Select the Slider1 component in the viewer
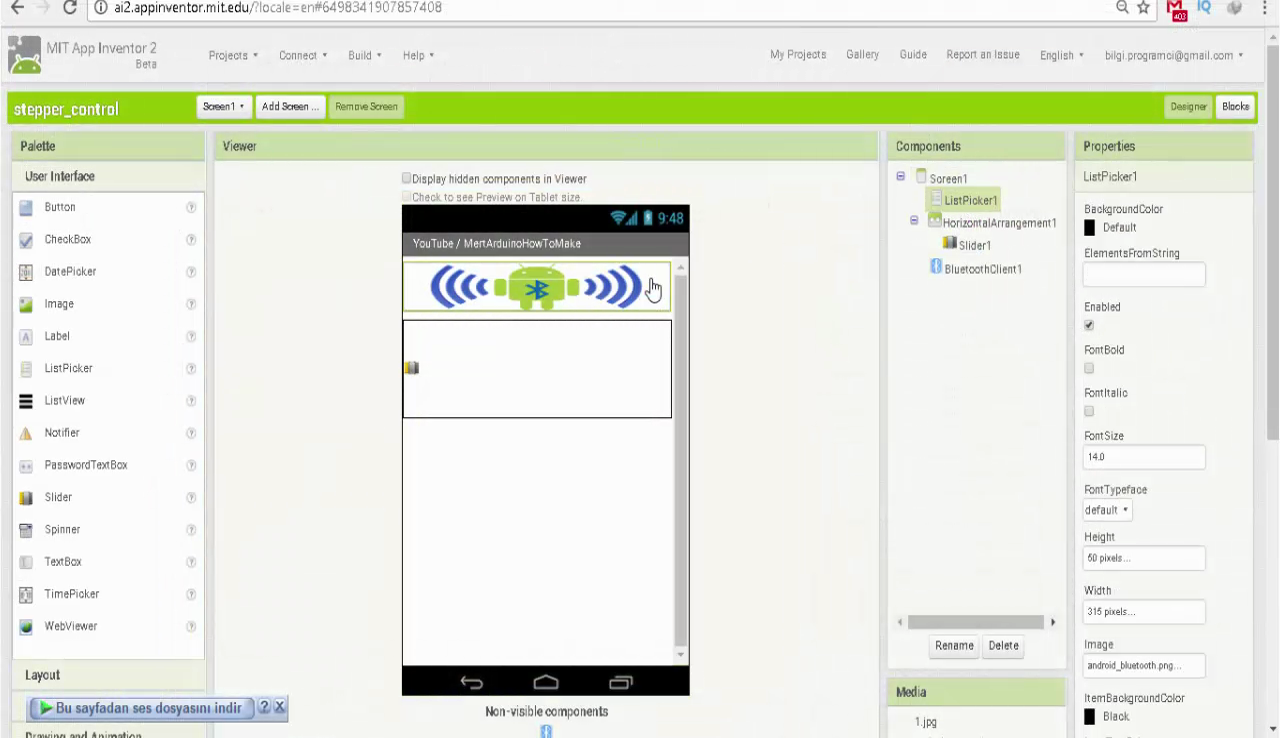This screenshot has height=738, width=1280. click(411, 368)
